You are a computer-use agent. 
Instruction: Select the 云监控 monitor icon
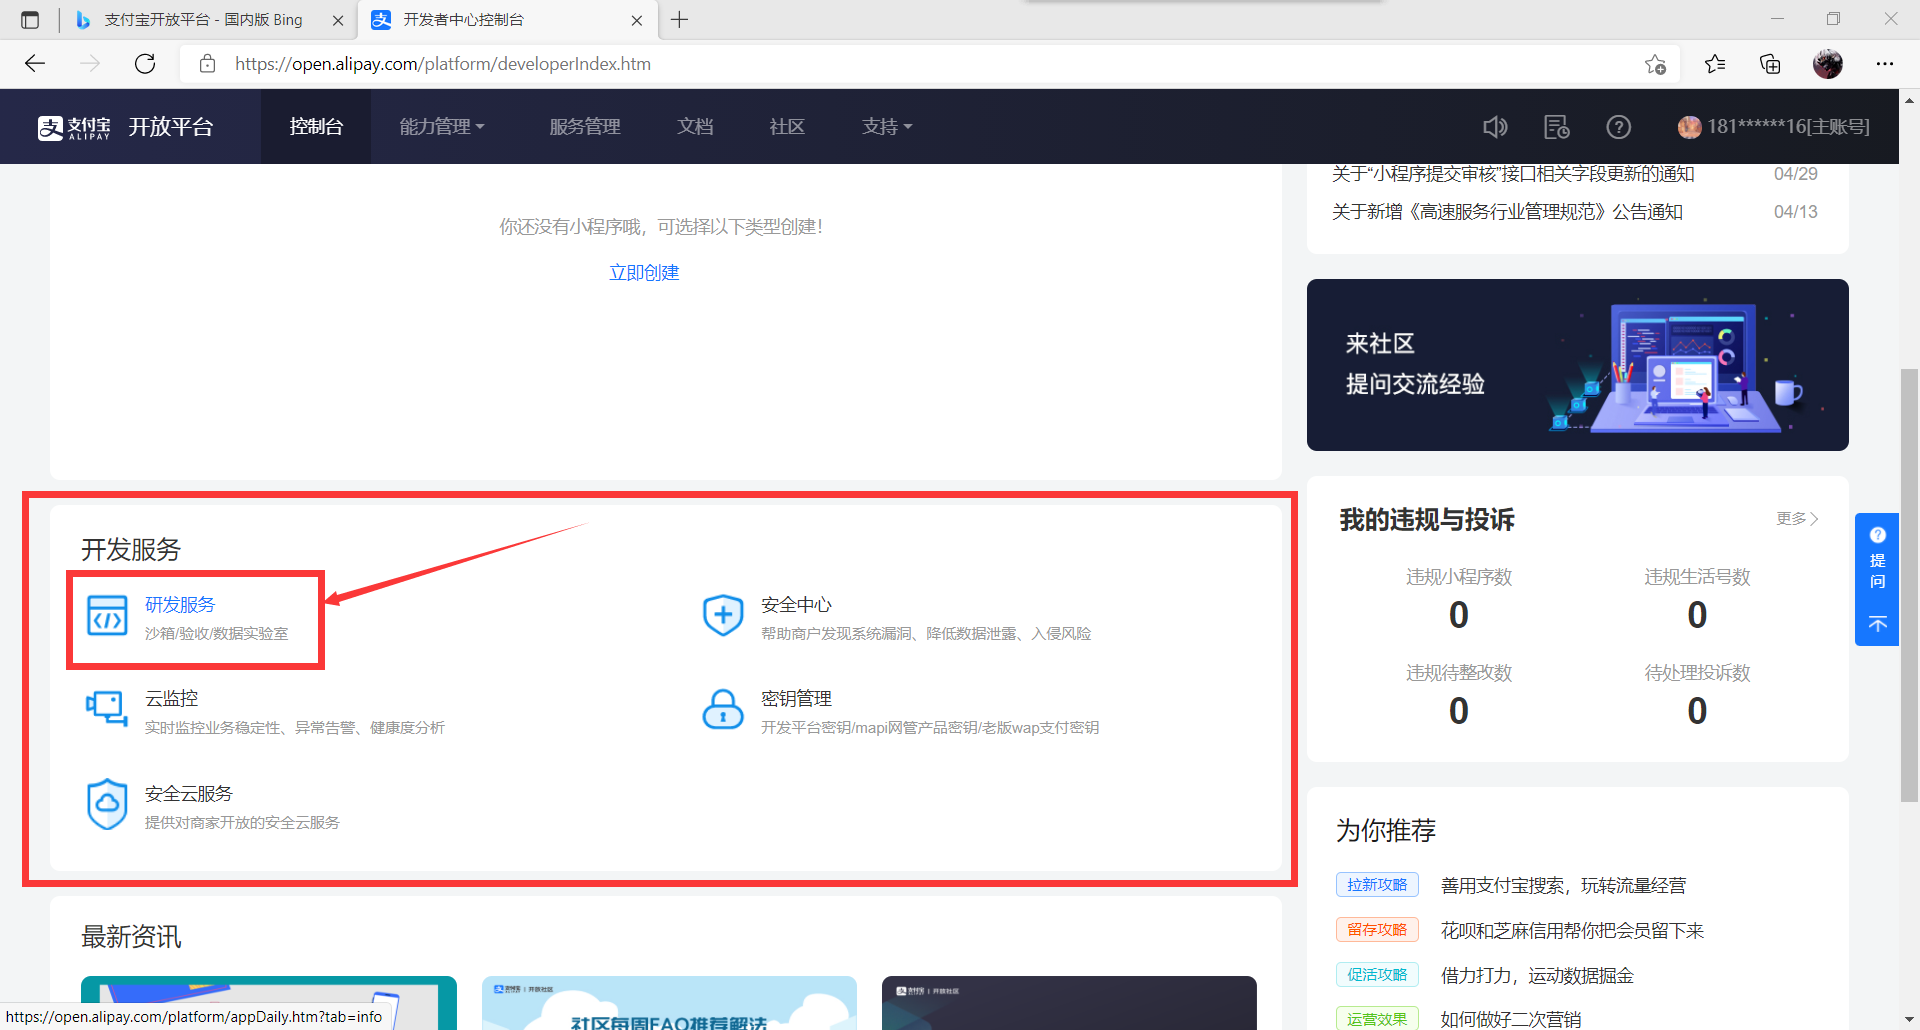pos(107,709)
